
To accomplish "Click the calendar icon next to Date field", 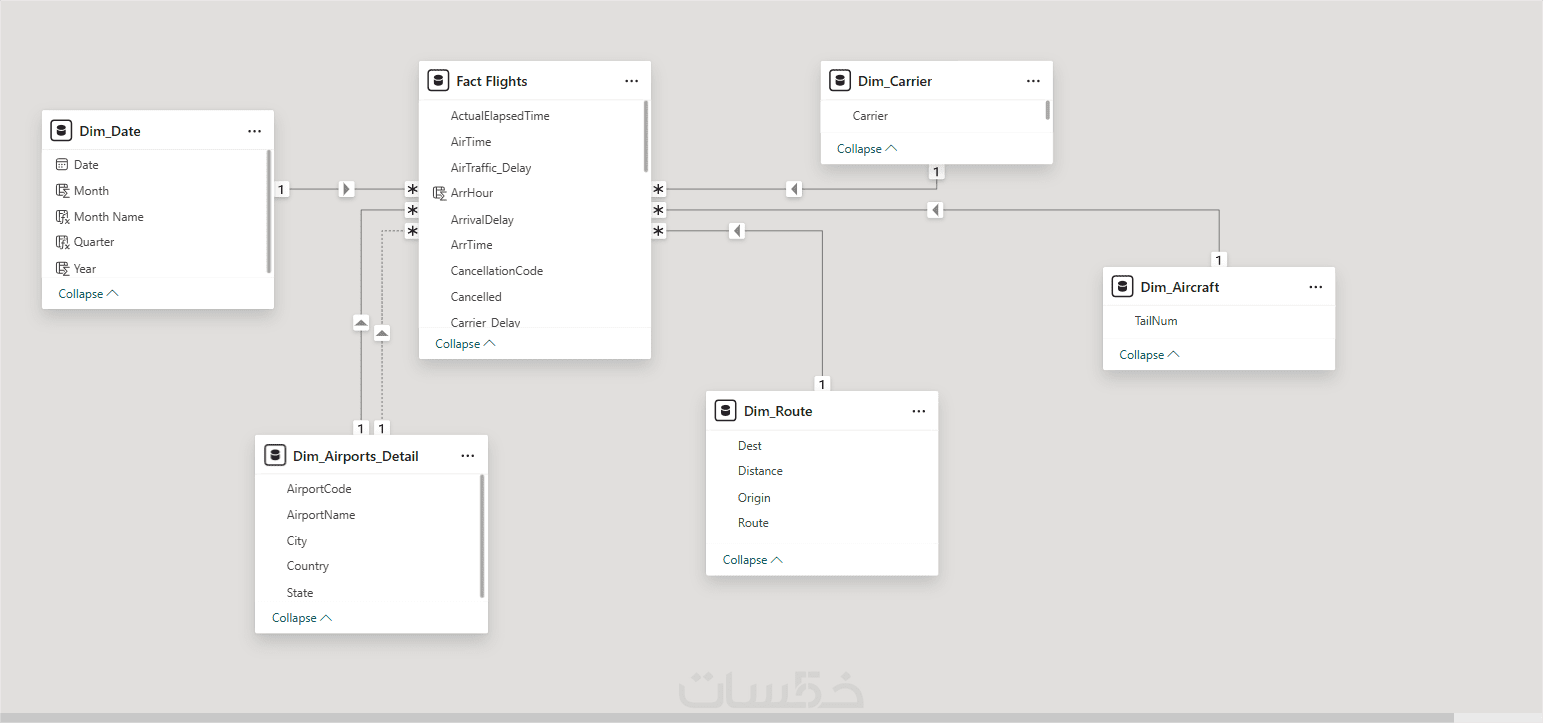I will click(x=62, y=165).
